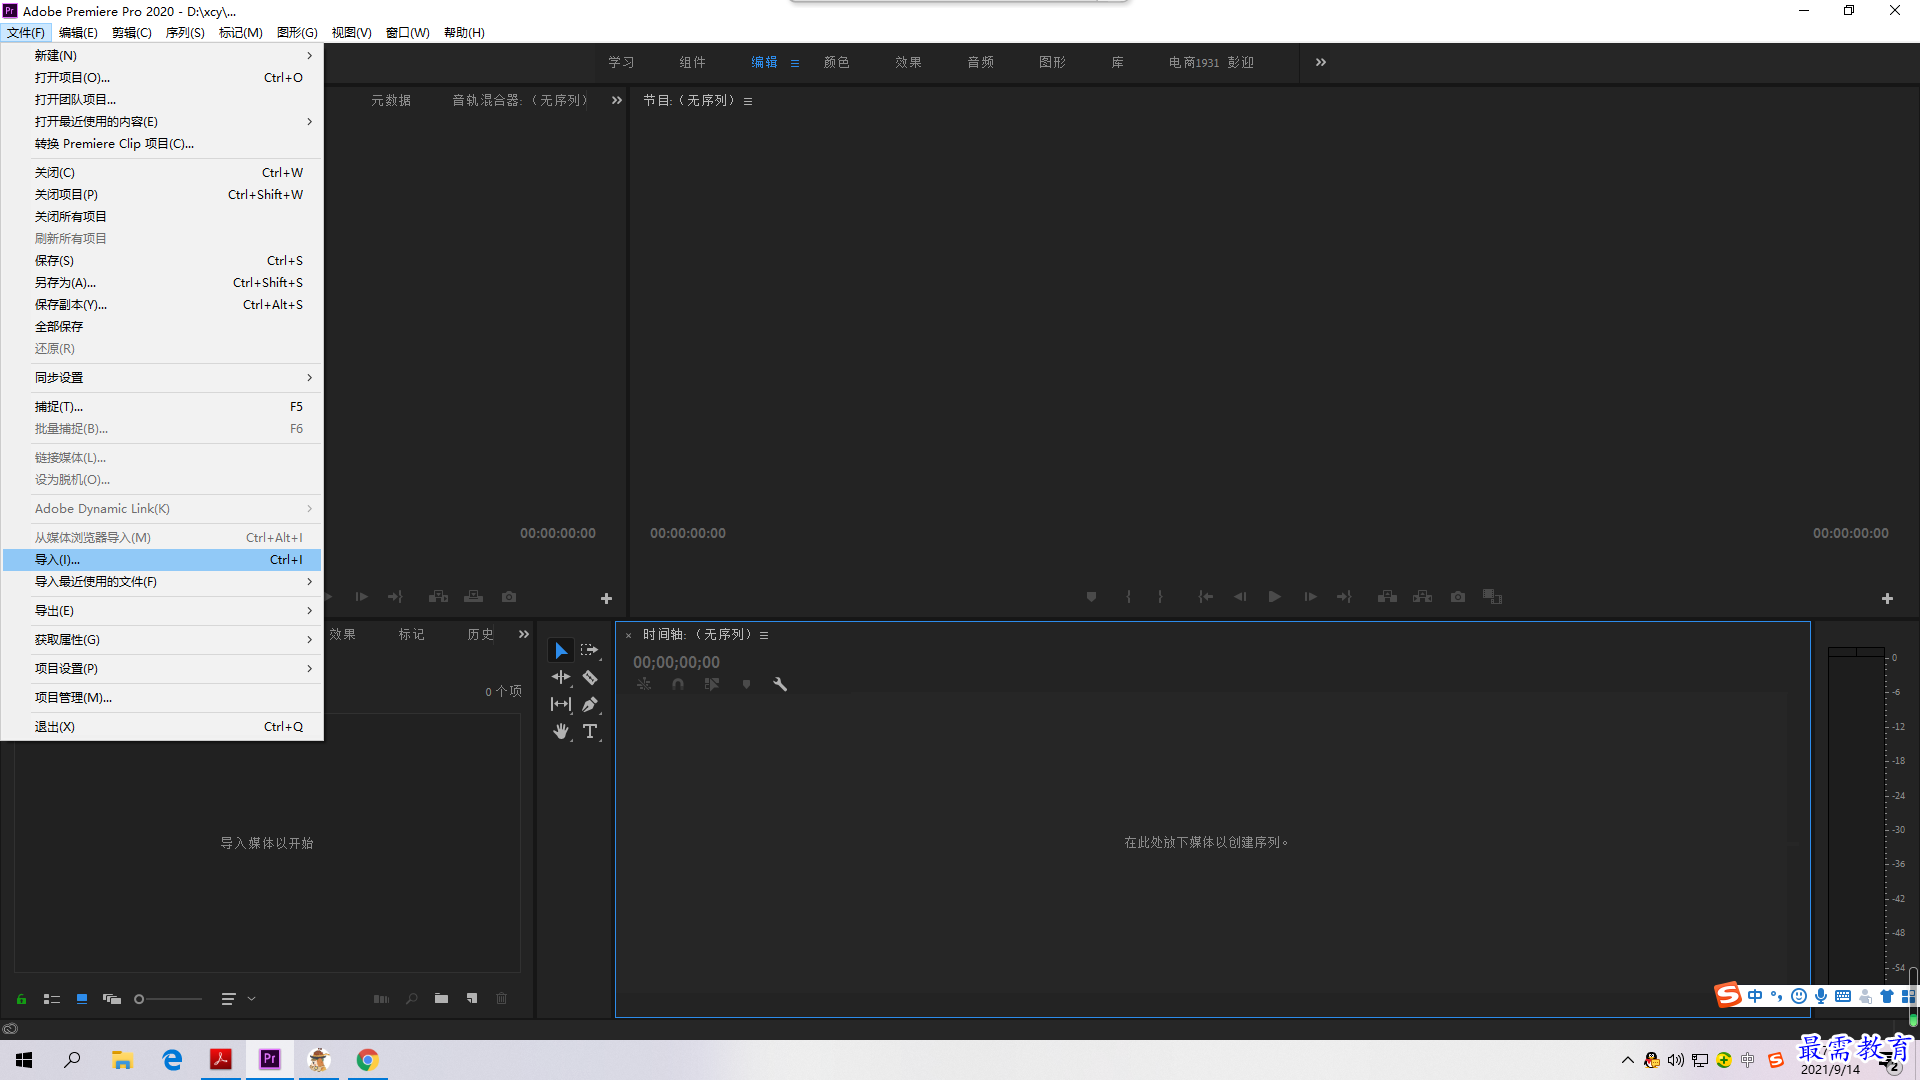1920x1080 pixels.
Task: Open comparison view in Program monitor
Action: tap(1493, 597)
